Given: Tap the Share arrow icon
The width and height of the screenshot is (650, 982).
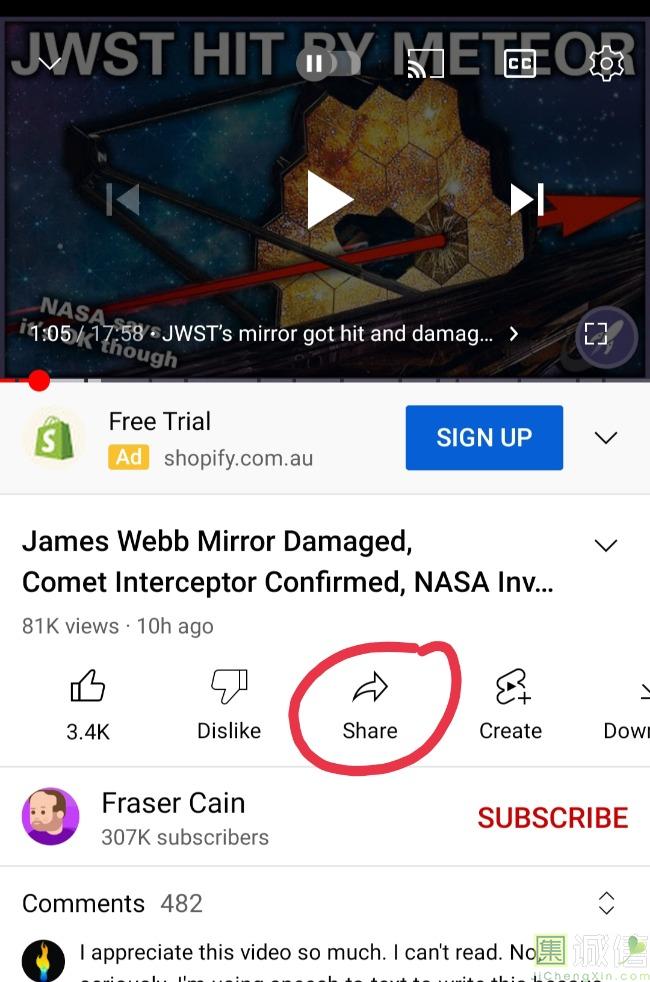Looking at the screenshot, I should (x=370, y=687).
